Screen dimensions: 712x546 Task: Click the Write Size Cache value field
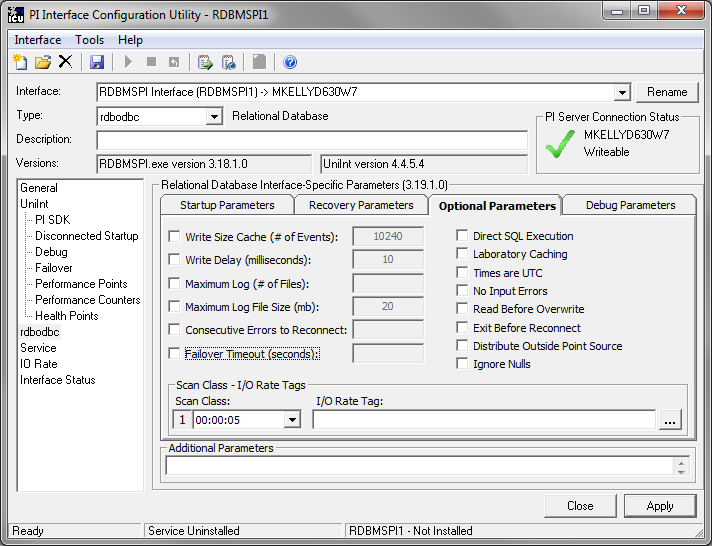tap(388, 236)
